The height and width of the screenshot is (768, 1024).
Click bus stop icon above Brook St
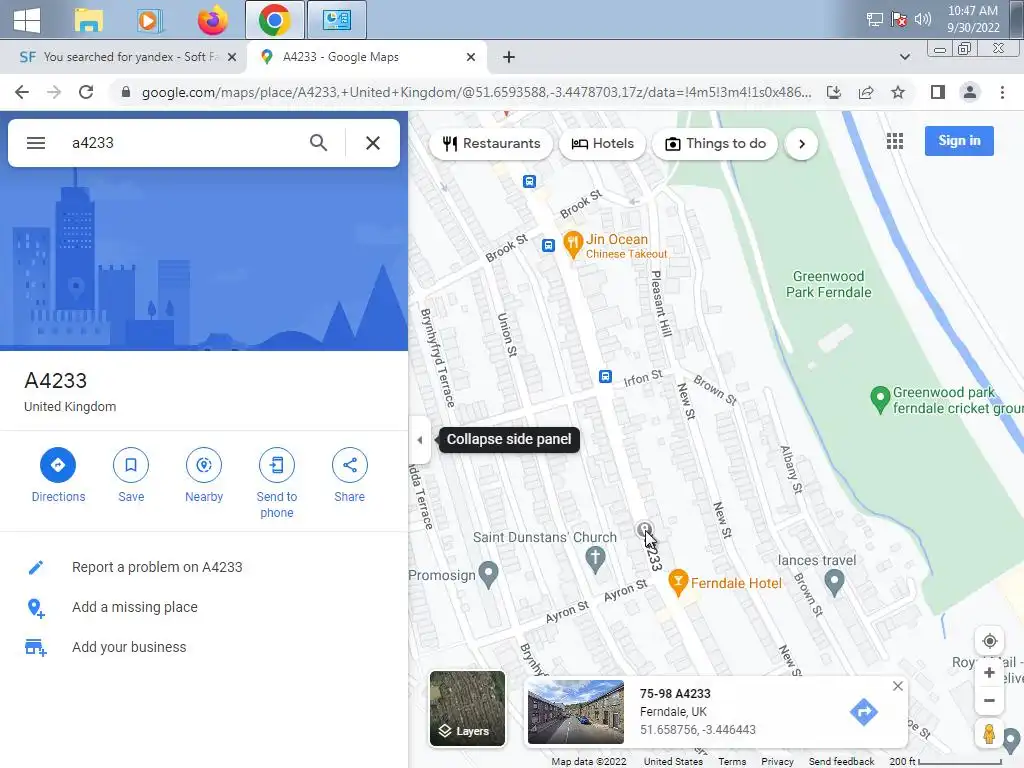tap(530, 181)
